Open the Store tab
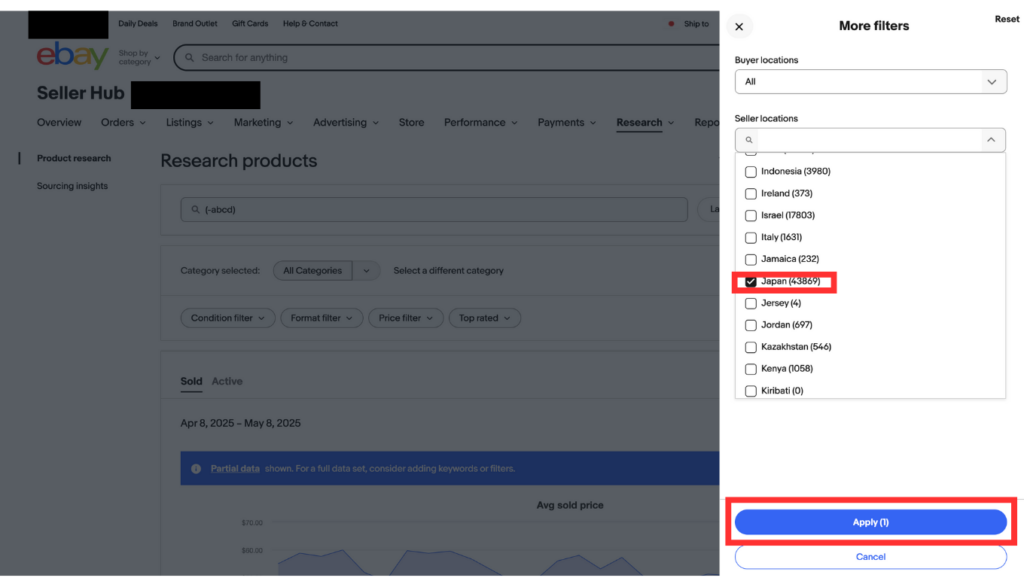1024x587 pixels. (411, 123)
